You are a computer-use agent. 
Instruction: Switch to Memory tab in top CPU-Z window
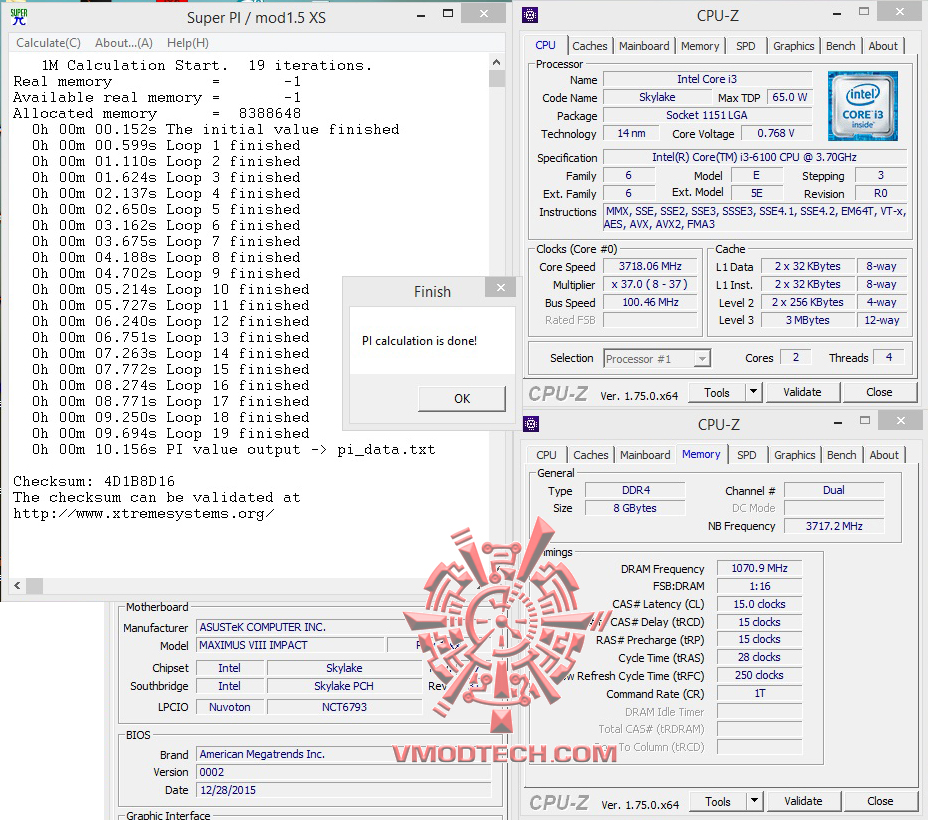[700, 46]
